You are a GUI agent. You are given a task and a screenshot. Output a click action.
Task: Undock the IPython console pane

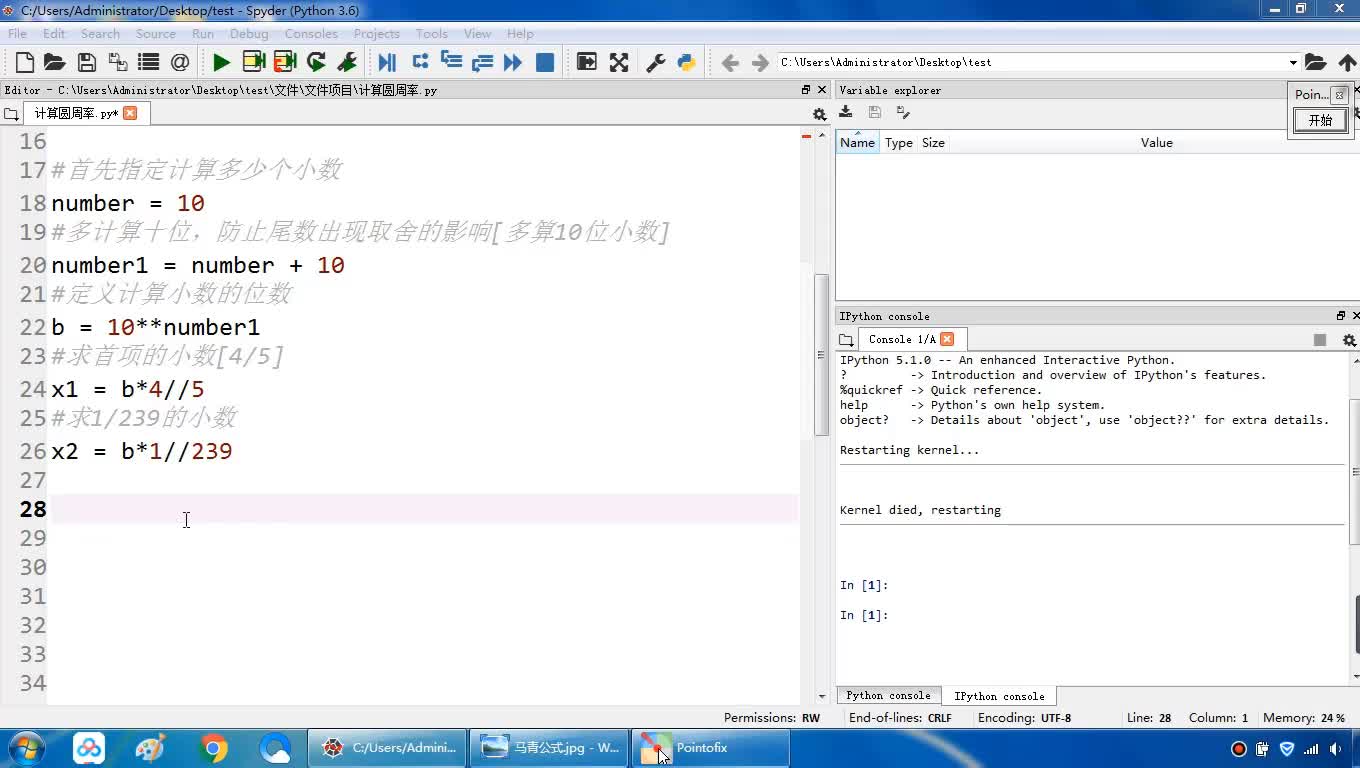1341,316
